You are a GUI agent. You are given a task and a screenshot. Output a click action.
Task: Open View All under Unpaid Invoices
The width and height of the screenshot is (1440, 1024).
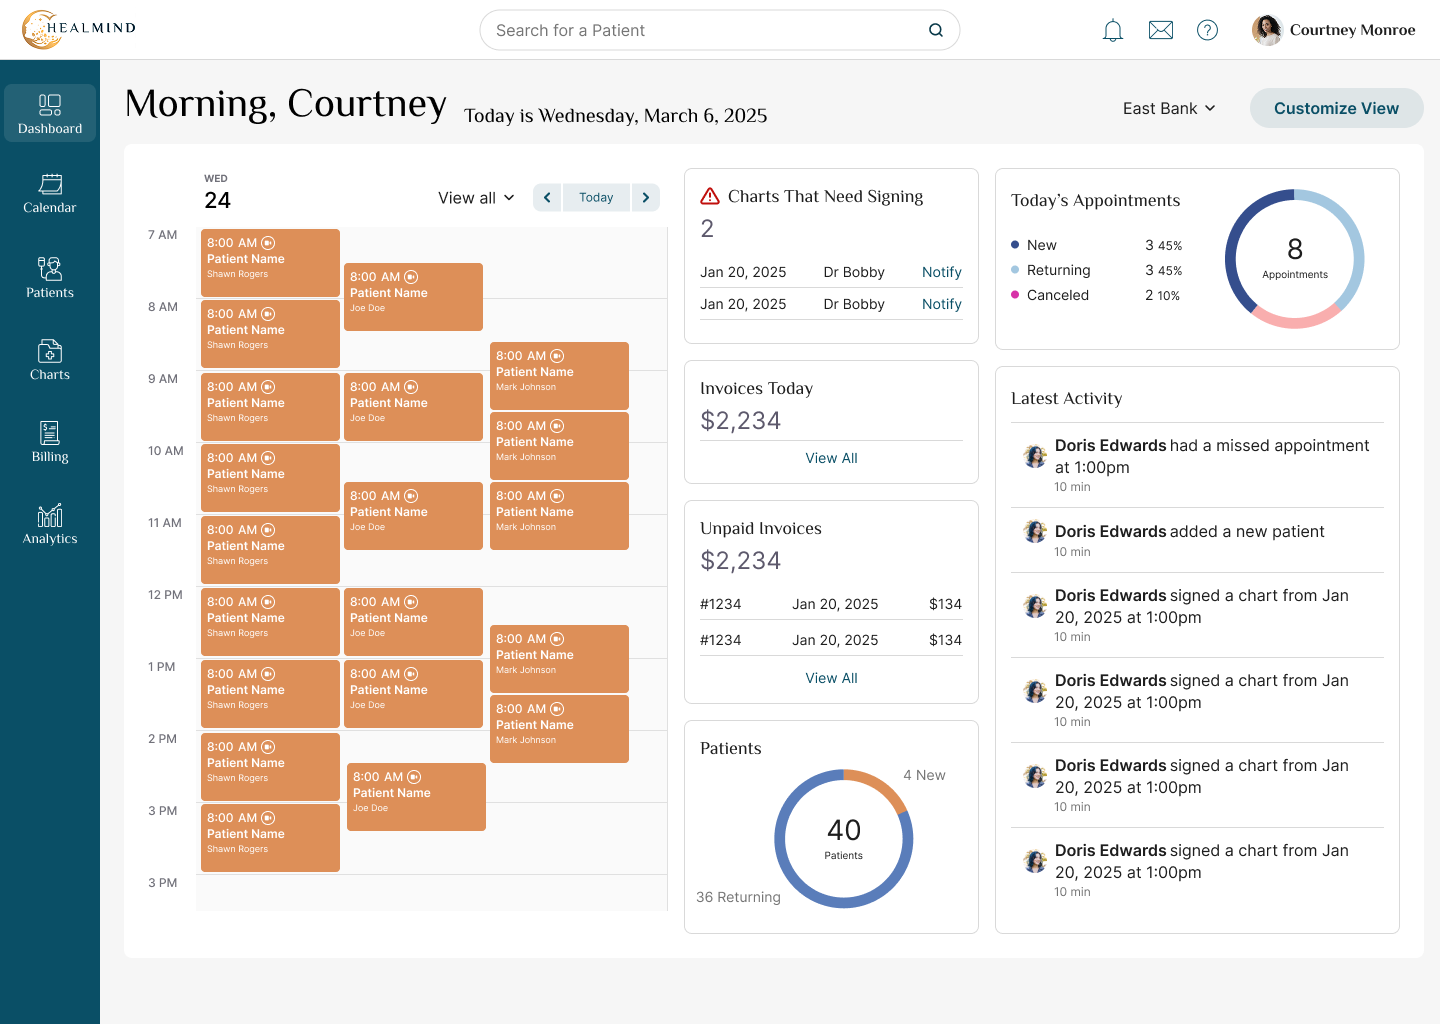832,678
